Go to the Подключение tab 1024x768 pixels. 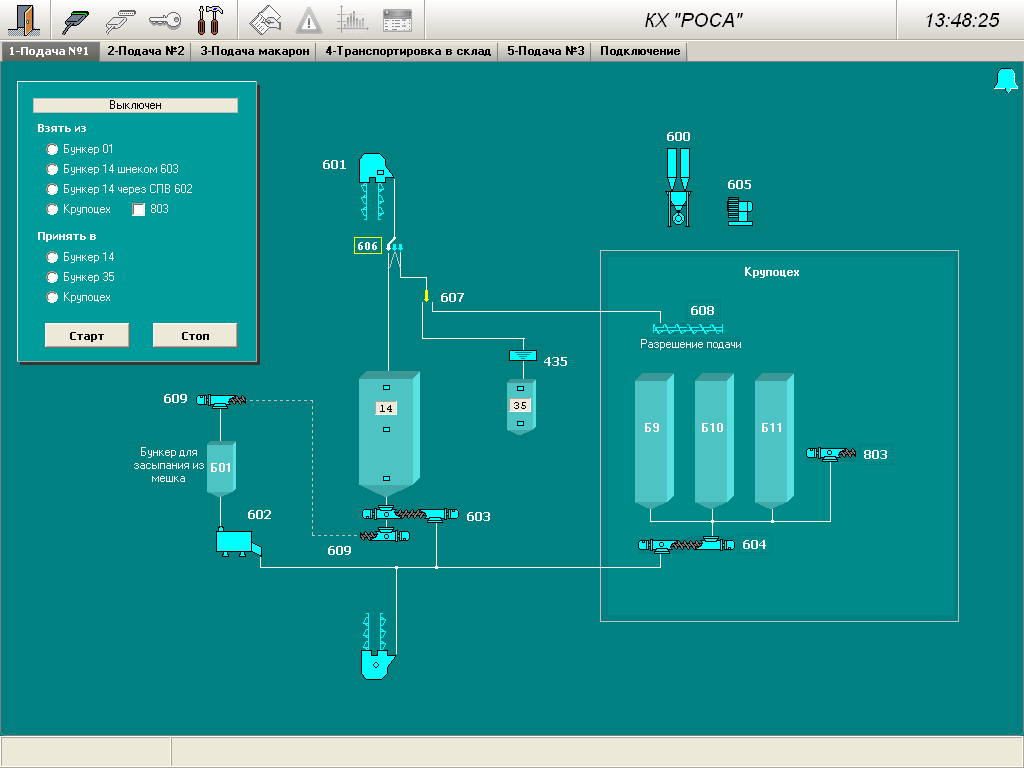click(639, 51)
